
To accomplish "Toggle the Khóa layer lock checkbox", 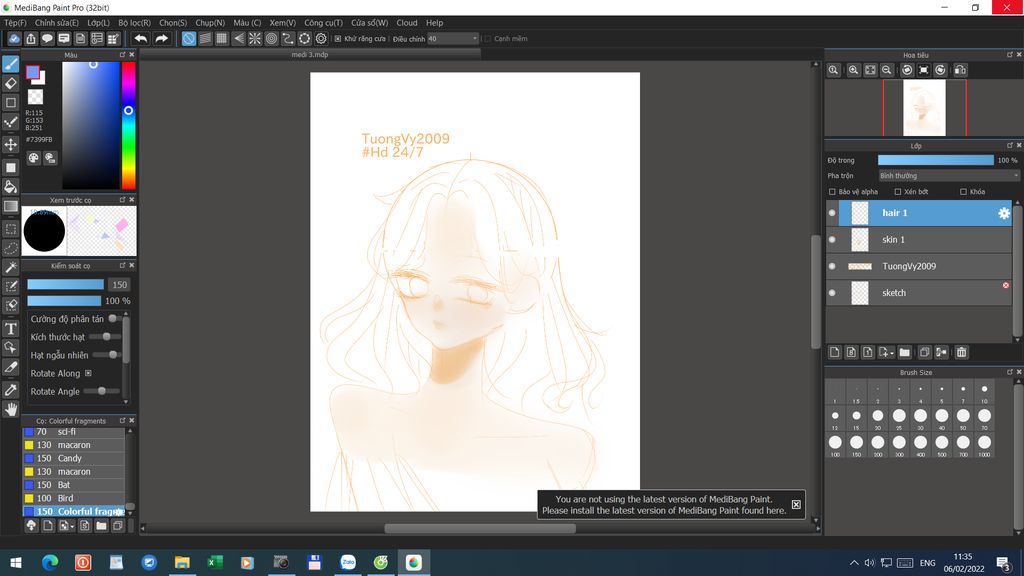I will [x=963, y=192].
